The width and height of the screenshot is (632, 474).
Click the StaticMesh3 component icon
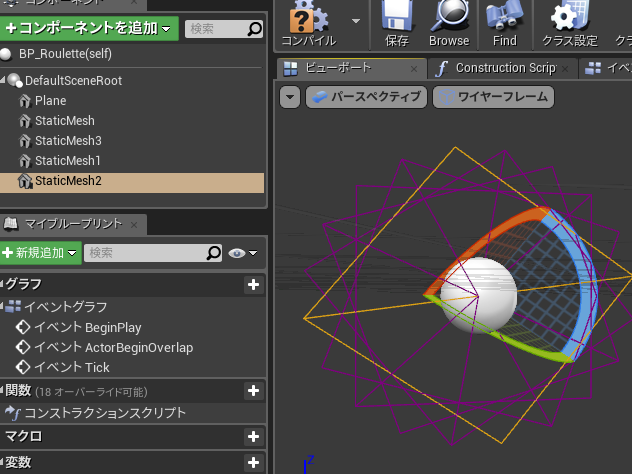(x=25, y=141)
